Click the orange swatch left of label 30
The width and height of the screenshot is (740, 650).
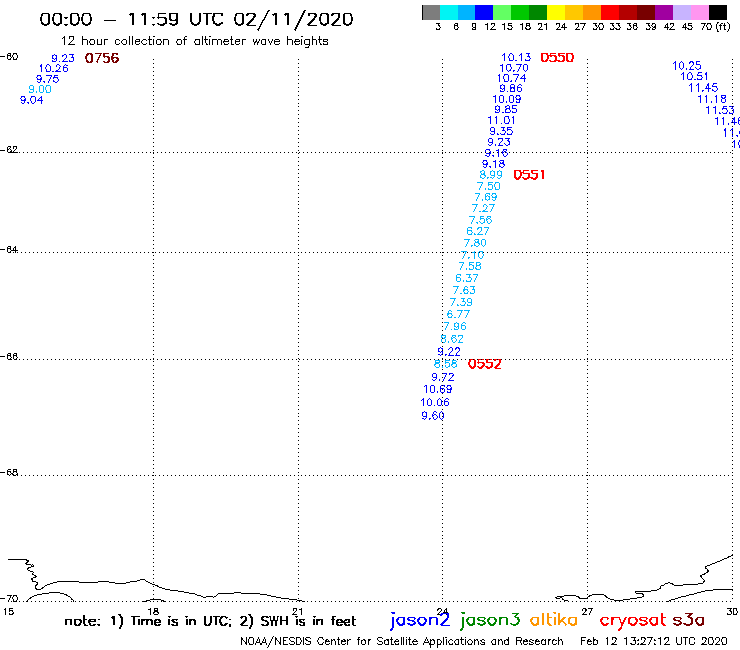pos(592,12)
